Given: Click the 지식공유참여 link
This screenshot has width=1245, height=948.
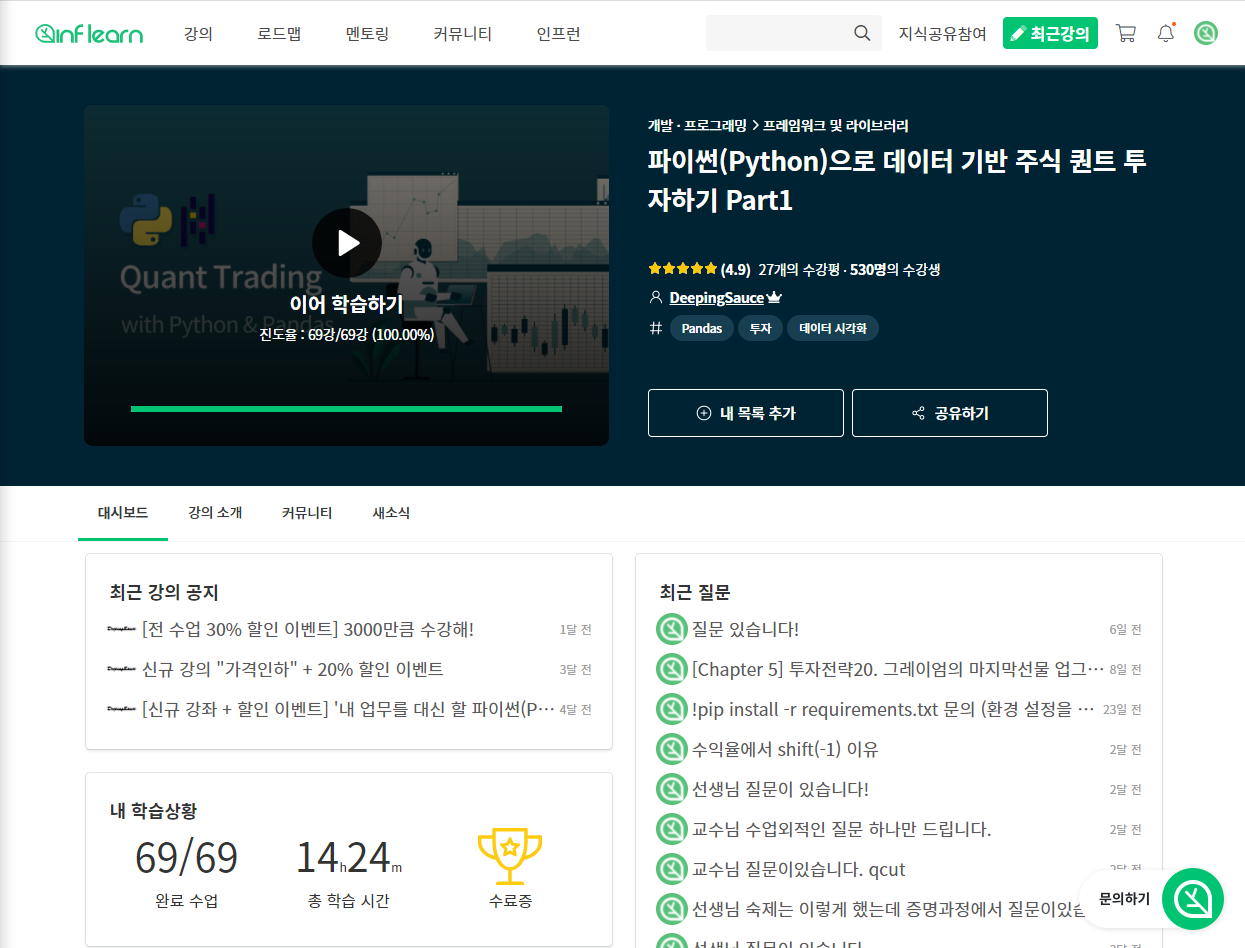Looking at the screenshot, I should tap(942, 33).
